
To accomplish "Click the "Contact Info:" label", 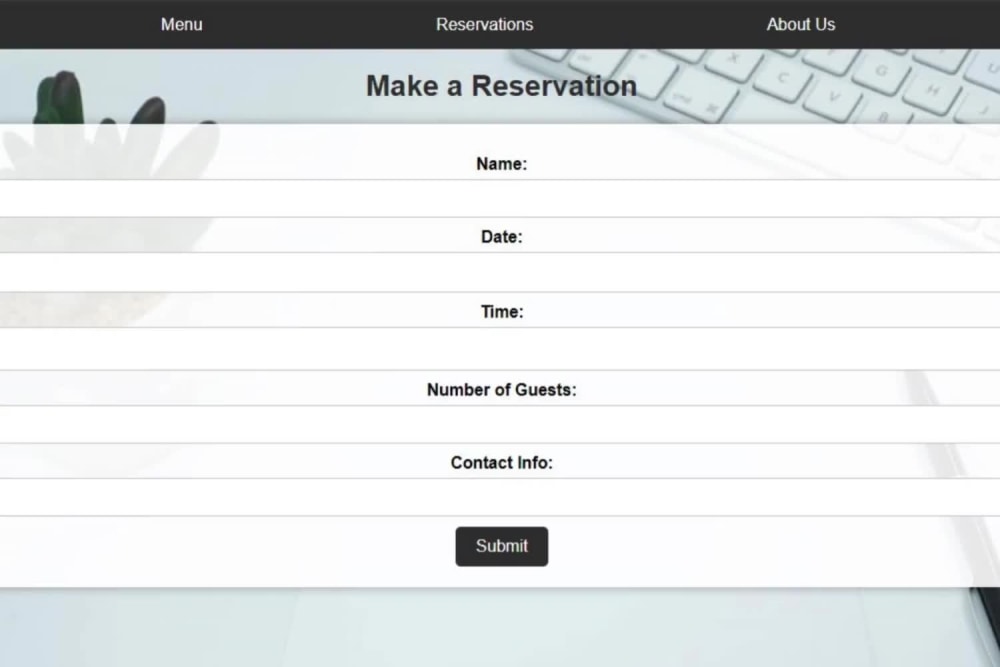I will [x=502, y=462].
